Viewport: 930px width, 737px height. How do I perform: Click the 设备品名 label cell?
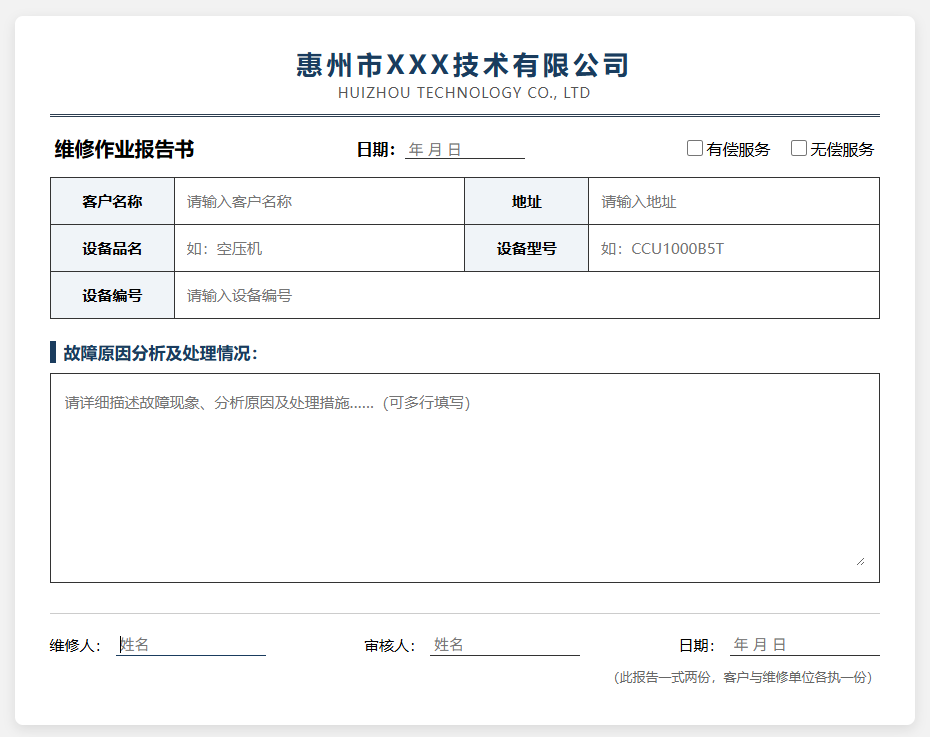click(112, 248)
